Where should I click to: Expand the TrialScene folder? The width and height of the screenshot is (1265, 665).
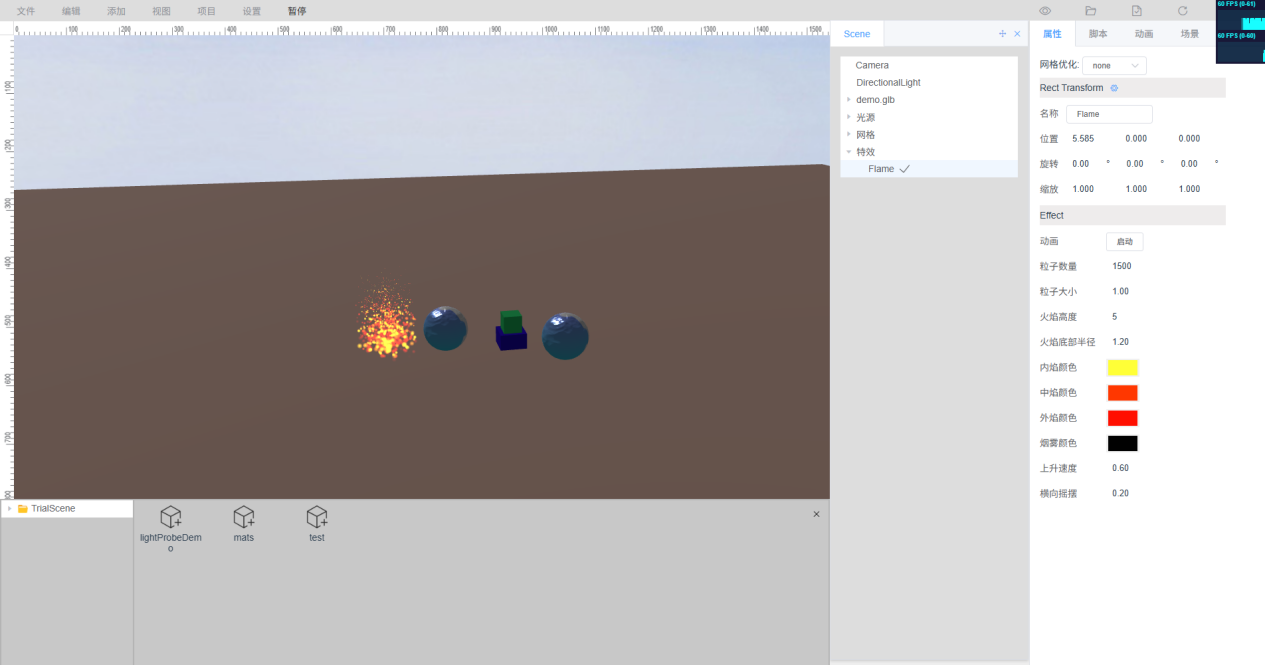tap(9, 509)
